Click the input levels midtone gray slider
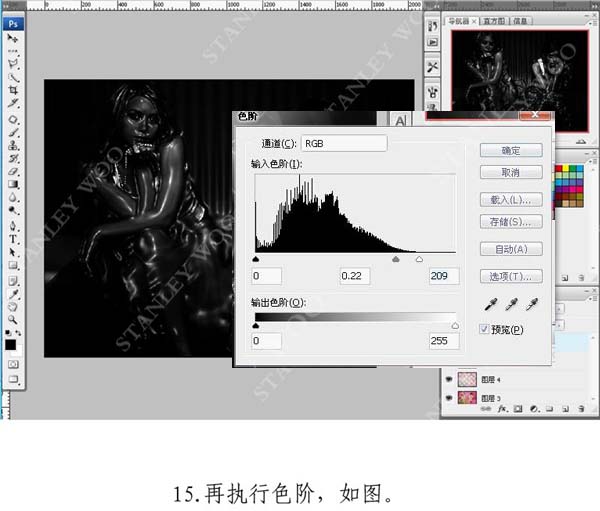The width and height of the screenshot is (600, 511). click(396, 258)
